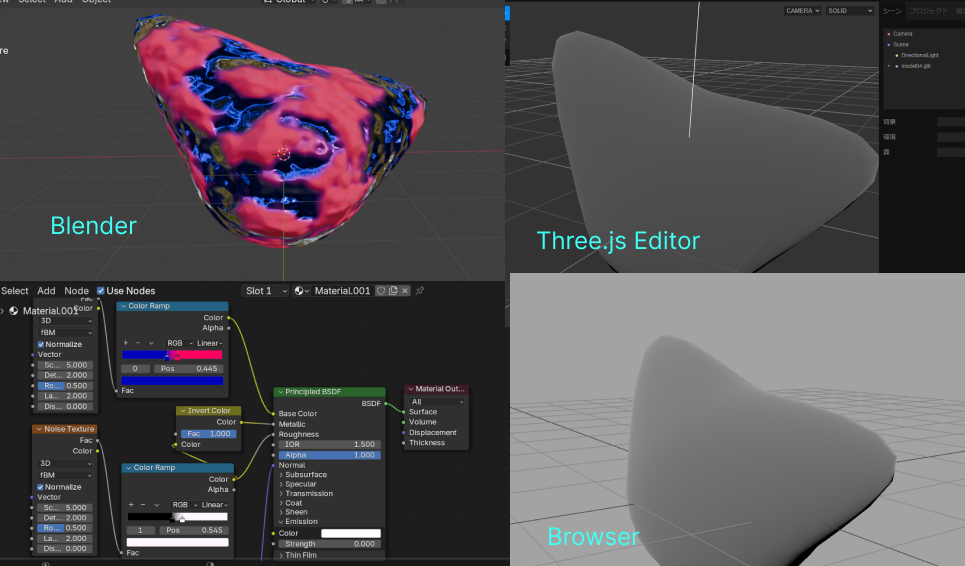This screenshot has width=965, height=566.
Task: Click the Alpha value field in Principled BSDF
Action: click(x=330, y=455)
